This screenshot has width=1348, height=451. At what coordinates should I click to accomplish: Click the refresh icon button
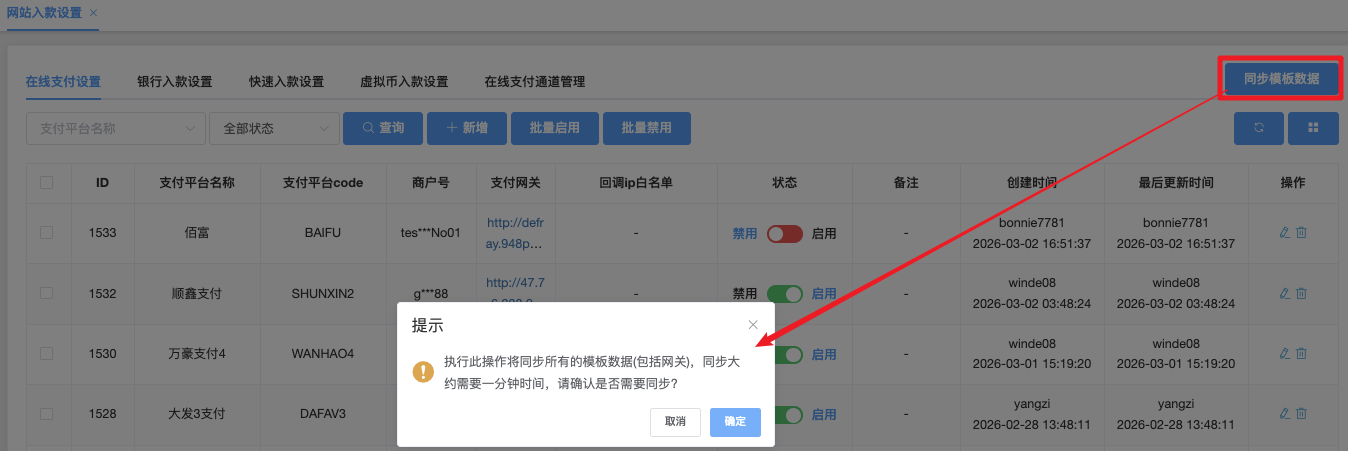coord(1259,128)
